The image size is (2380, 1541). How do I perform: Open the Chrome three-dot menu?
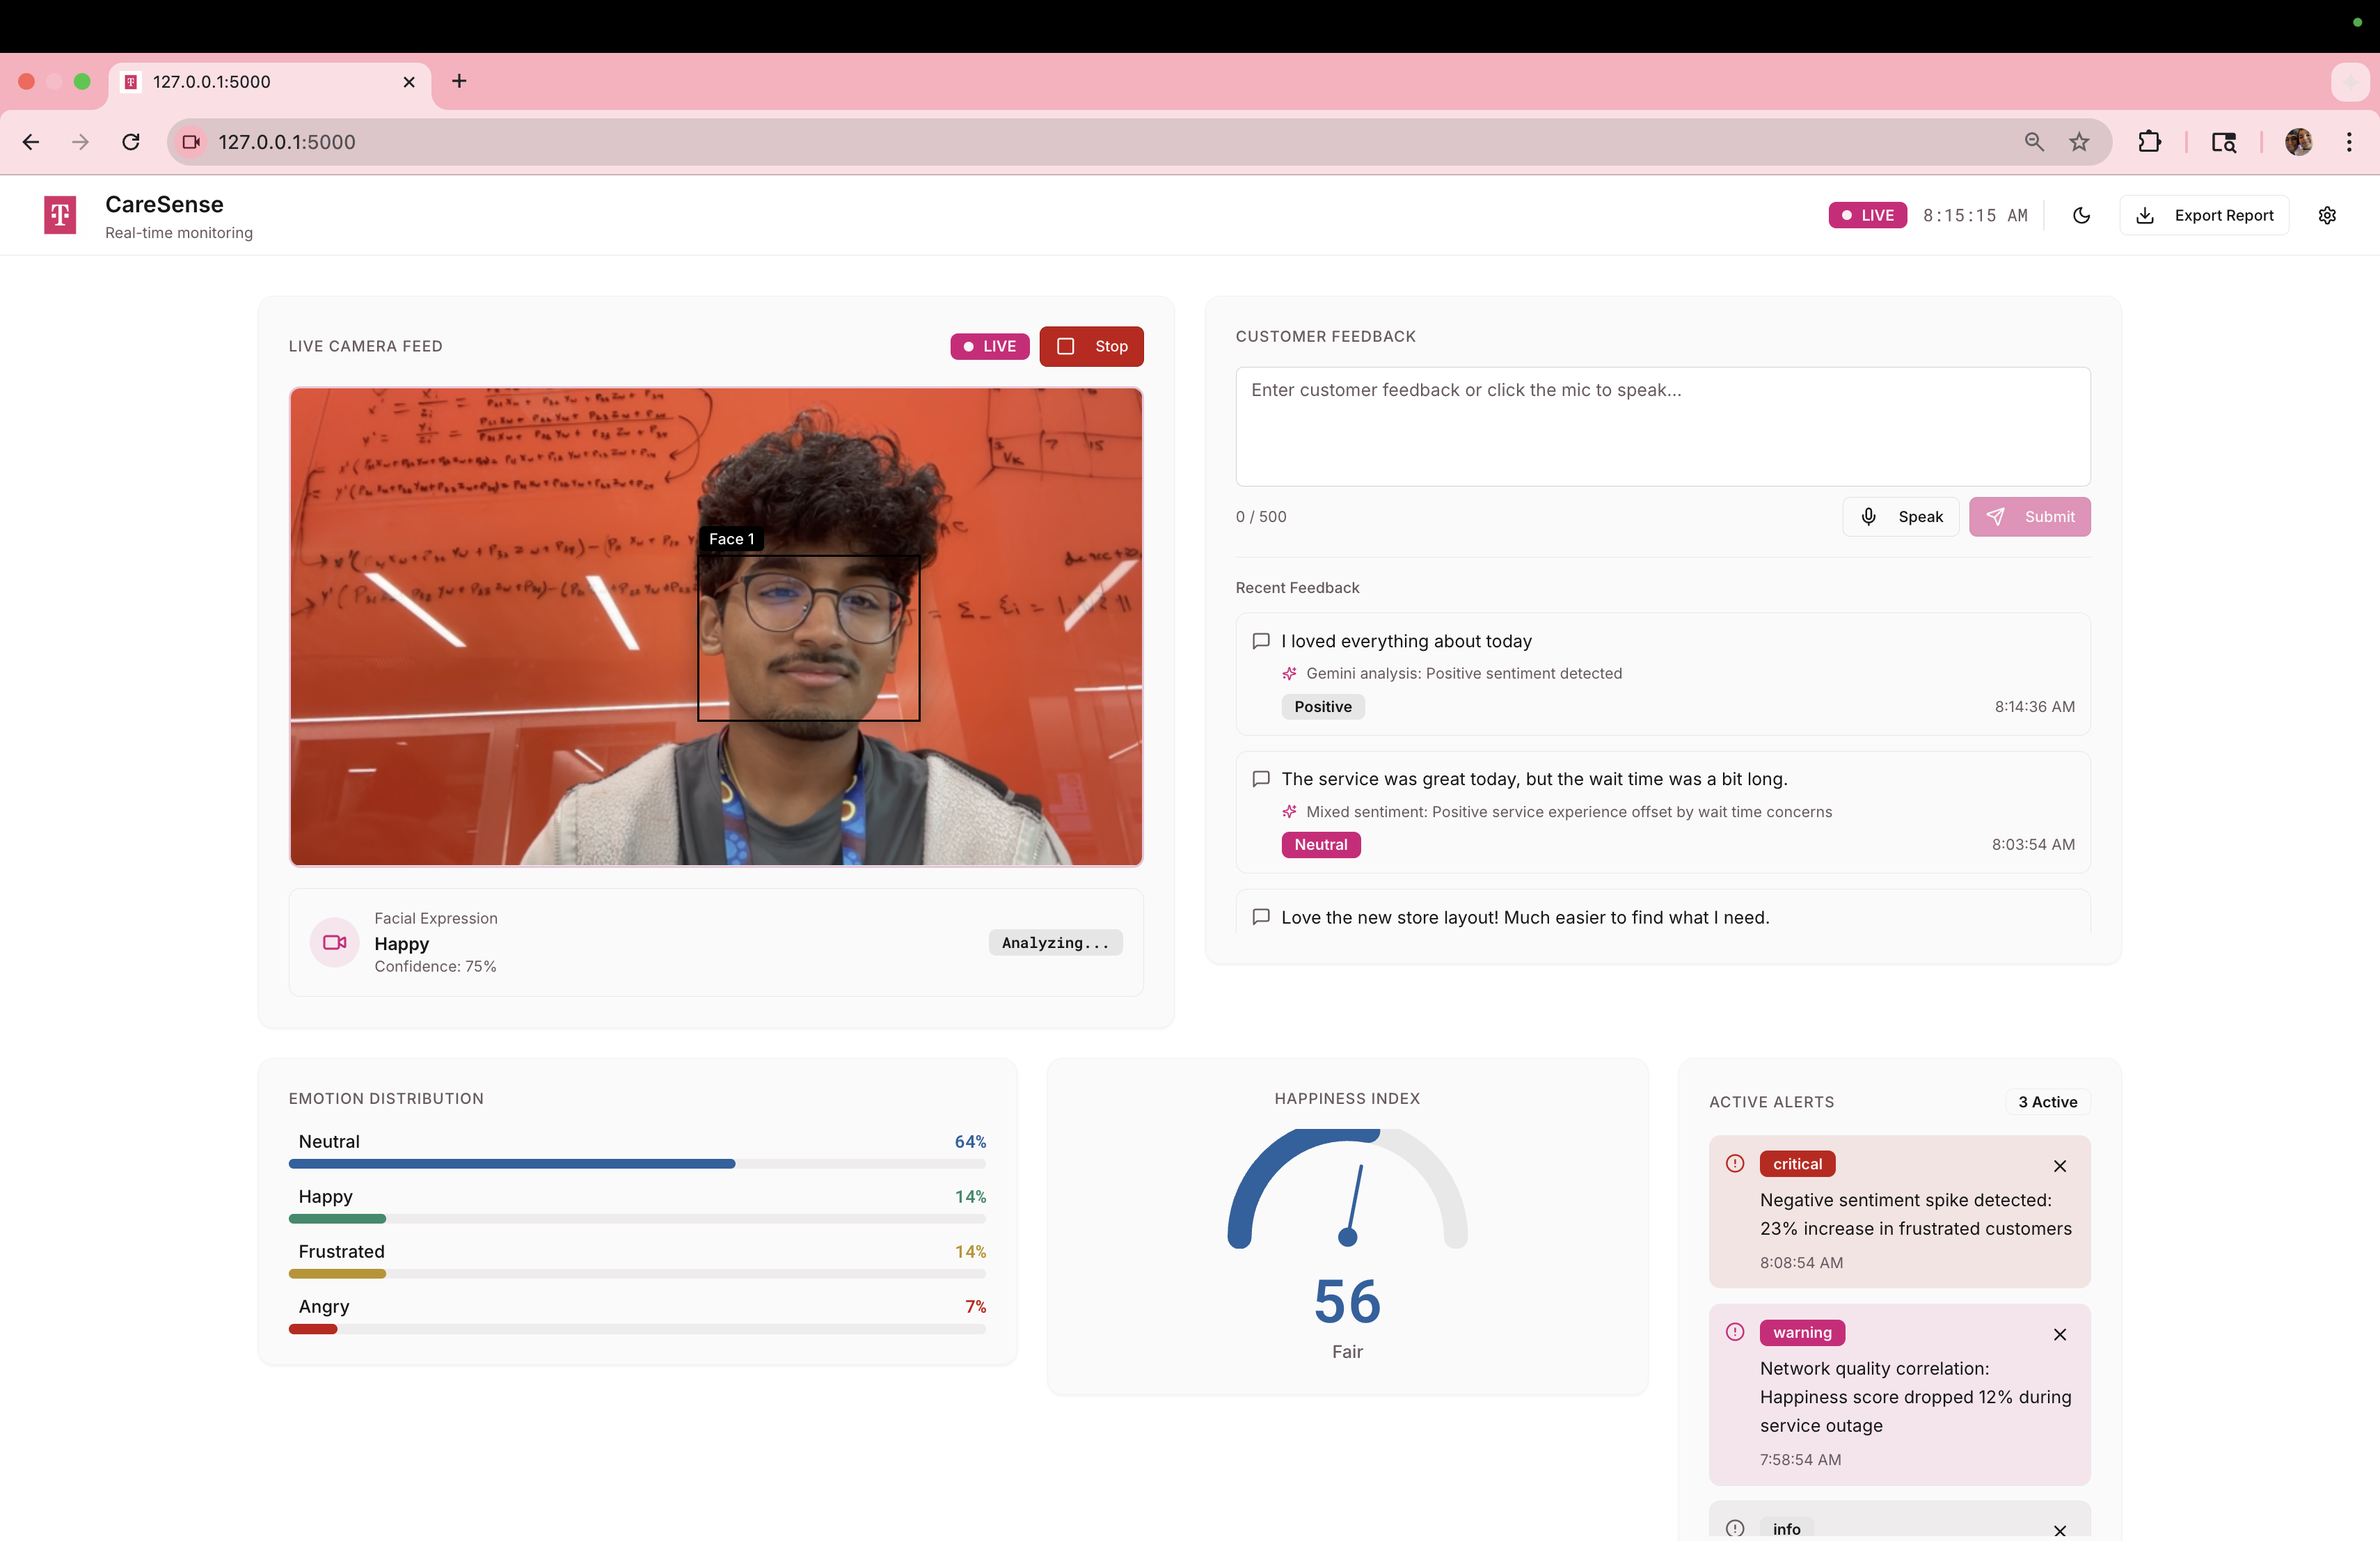point(2348,142)
